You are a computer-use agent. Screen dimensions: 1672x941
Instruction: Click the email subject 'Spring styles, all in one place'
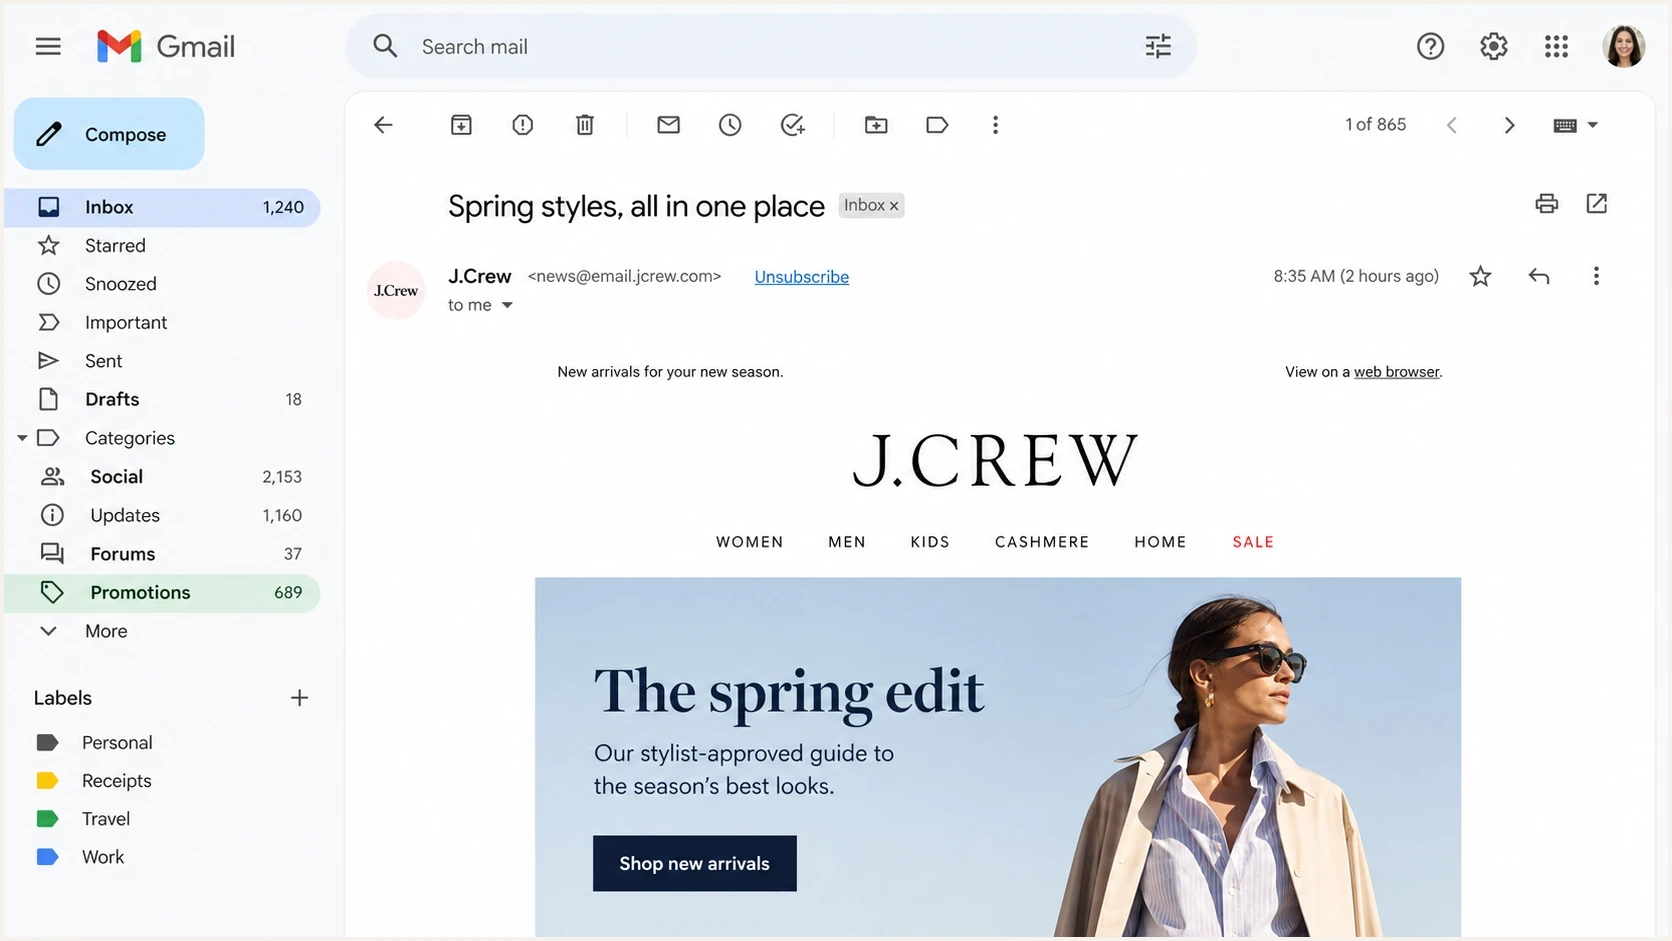coord(636,206)
